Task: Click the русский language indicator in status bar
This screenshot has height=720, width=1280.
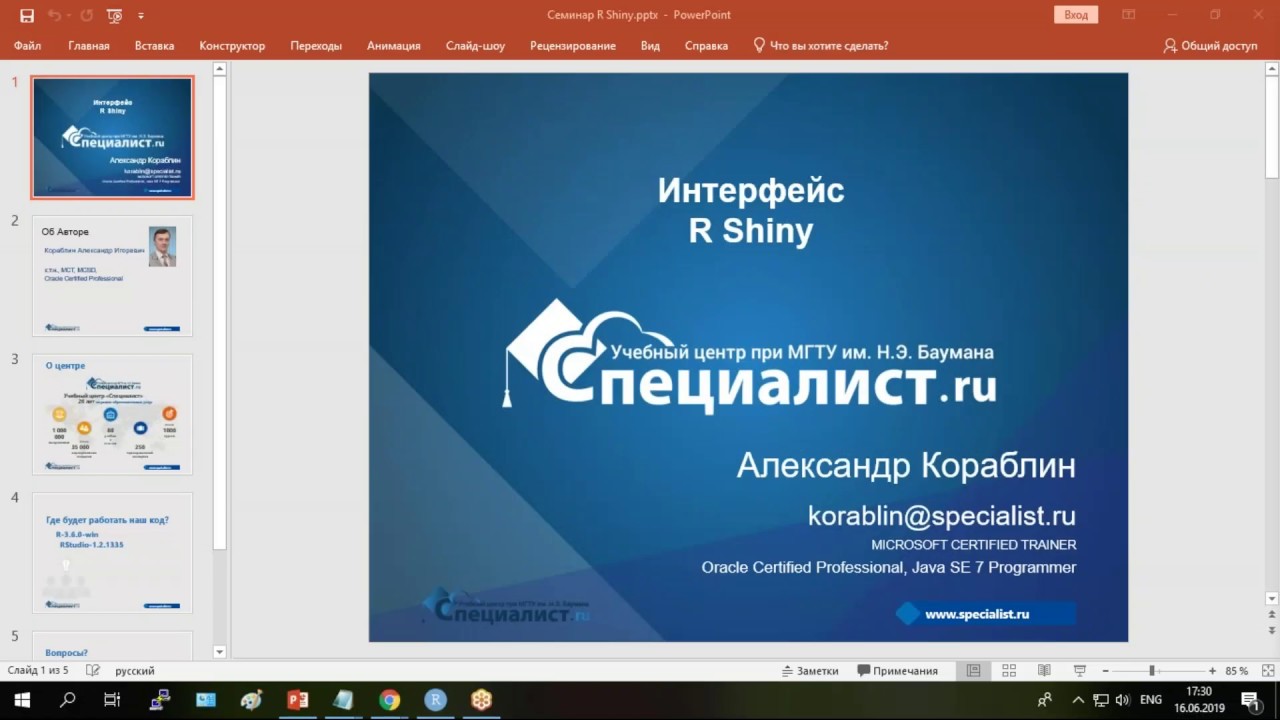Action: (135, 671)
